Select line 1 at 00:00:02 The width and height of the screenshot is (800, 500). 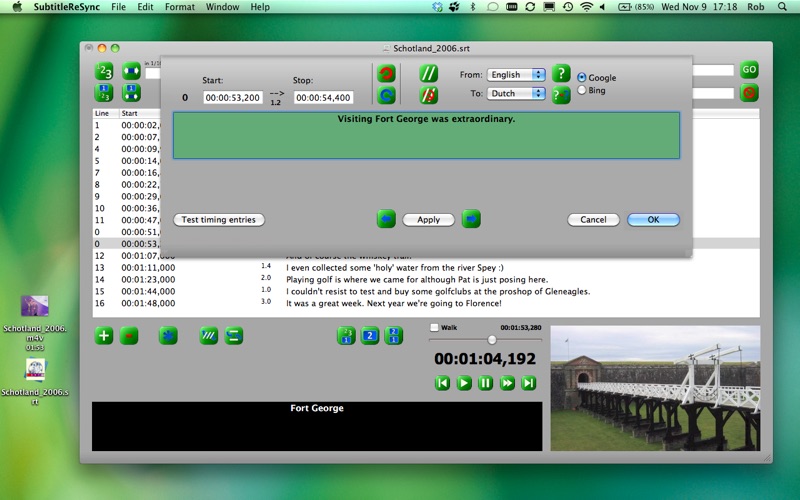coord(127,125)
